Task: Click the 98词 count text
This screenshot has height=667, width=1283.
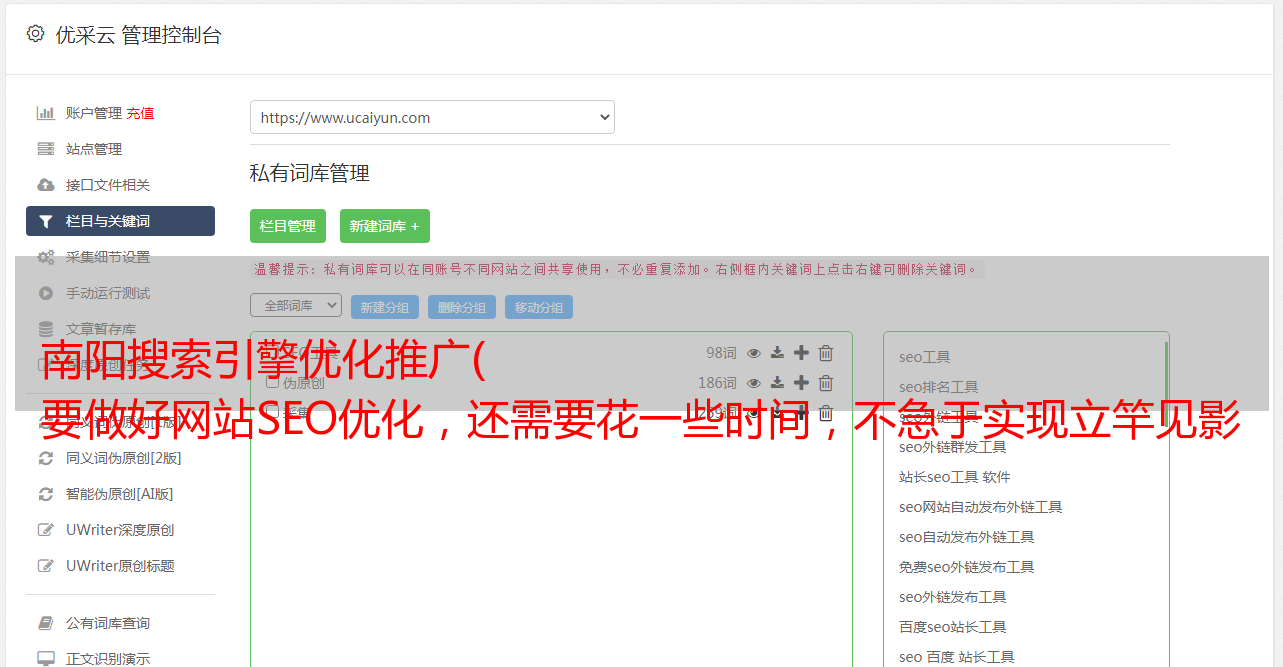Action: [x=721, y=353]
